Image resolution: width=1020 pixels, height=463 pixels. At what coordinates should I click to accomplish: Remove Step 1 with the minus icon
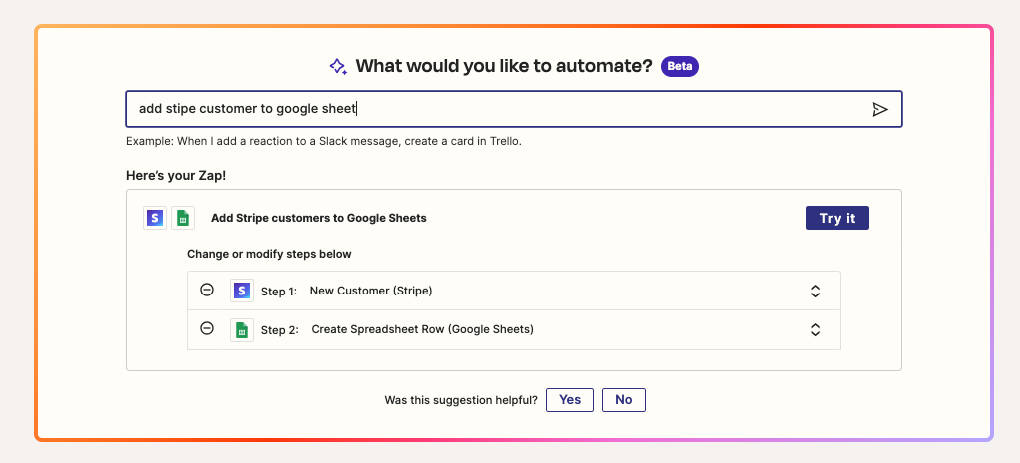[x=207, y=290]
